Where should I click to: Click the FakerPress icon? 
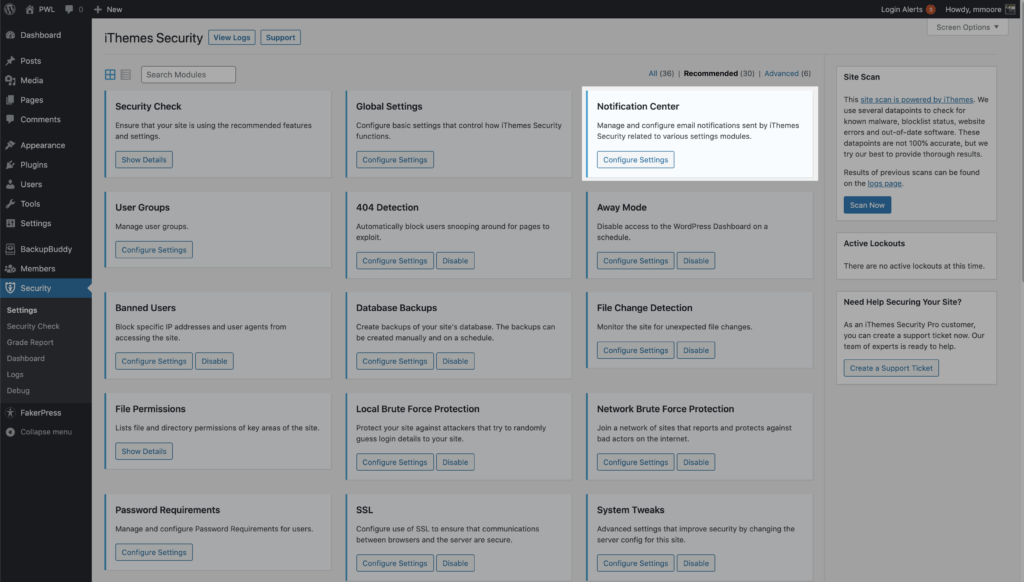tap(10, 413)
